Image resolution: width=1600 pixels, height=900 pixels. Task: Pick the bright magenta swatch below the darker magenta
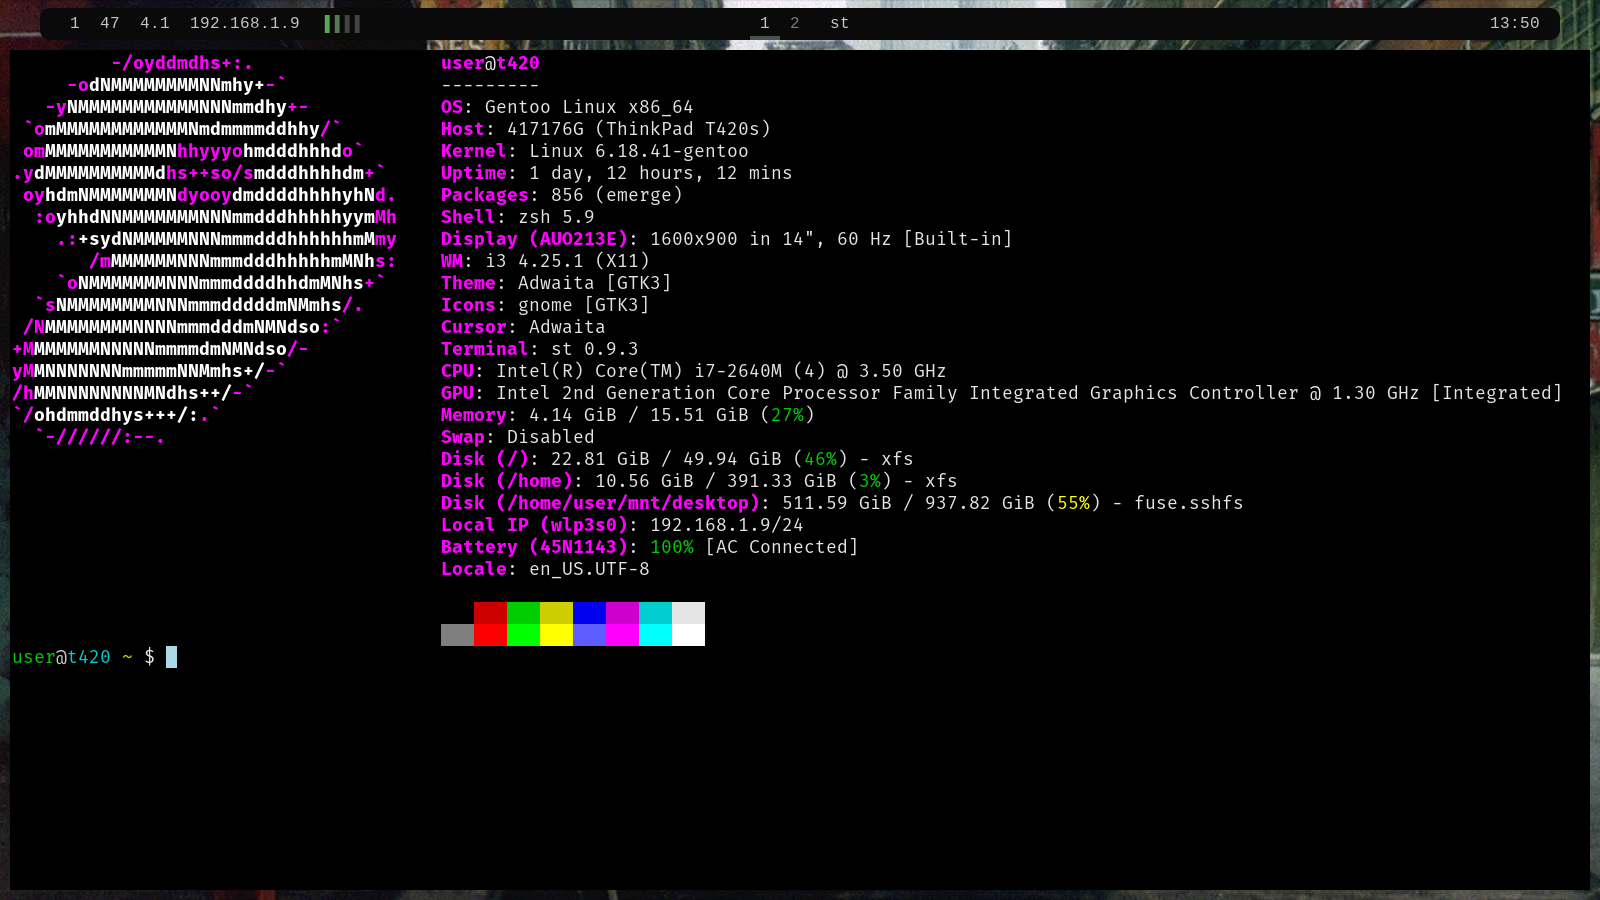[622, 635]
